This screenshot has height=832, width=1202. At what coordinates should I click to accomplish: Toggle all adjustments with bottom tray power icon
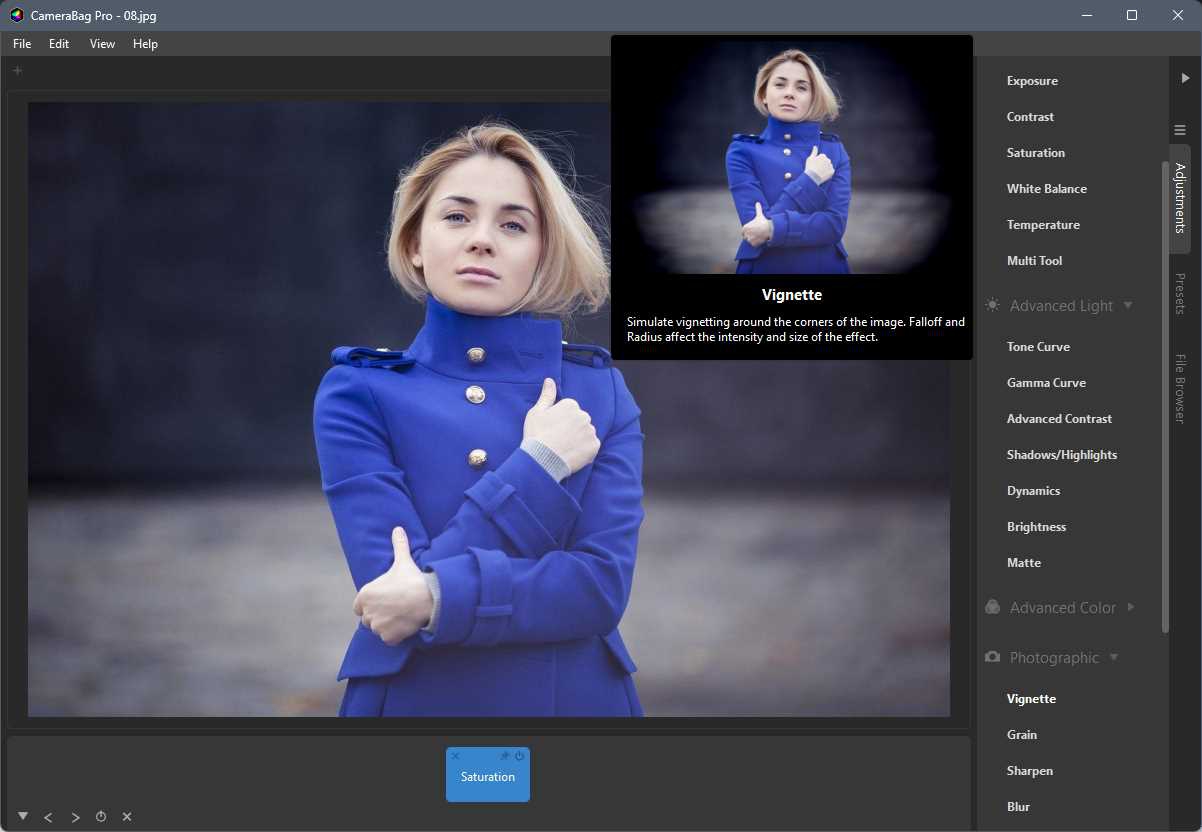[101, 817]
